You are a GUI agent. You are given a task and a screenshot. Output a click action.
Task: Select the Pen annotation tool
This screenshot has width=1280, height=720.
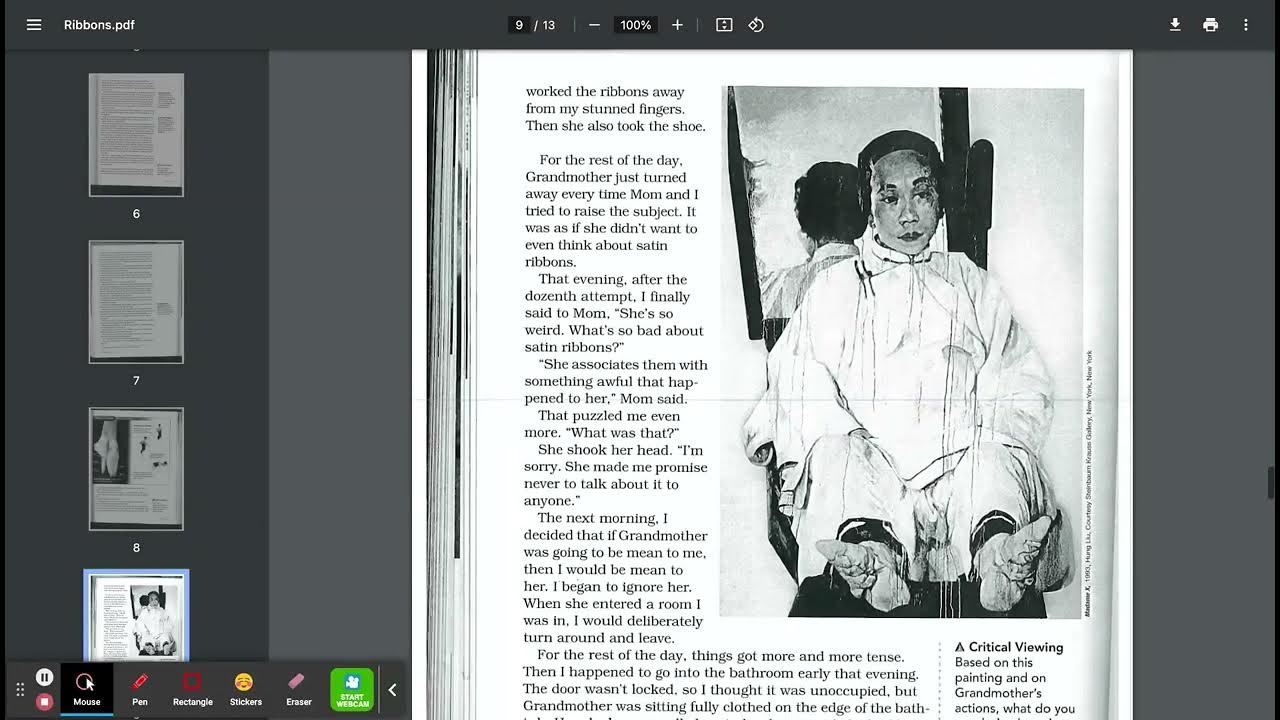click(140, 689)
